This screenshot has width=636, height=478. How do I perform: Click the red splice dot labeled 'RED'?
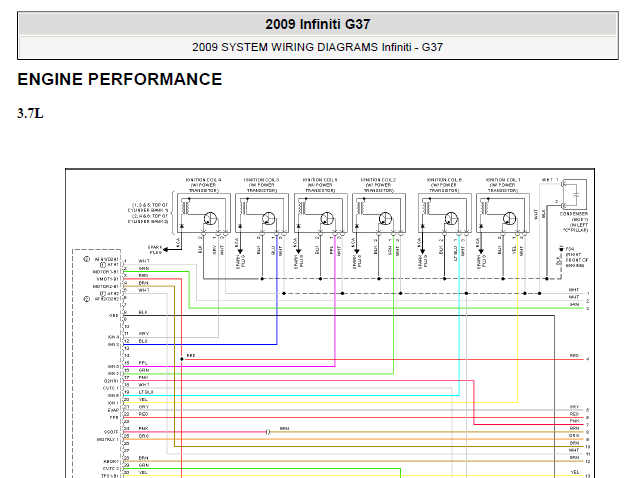click(182, 359)
